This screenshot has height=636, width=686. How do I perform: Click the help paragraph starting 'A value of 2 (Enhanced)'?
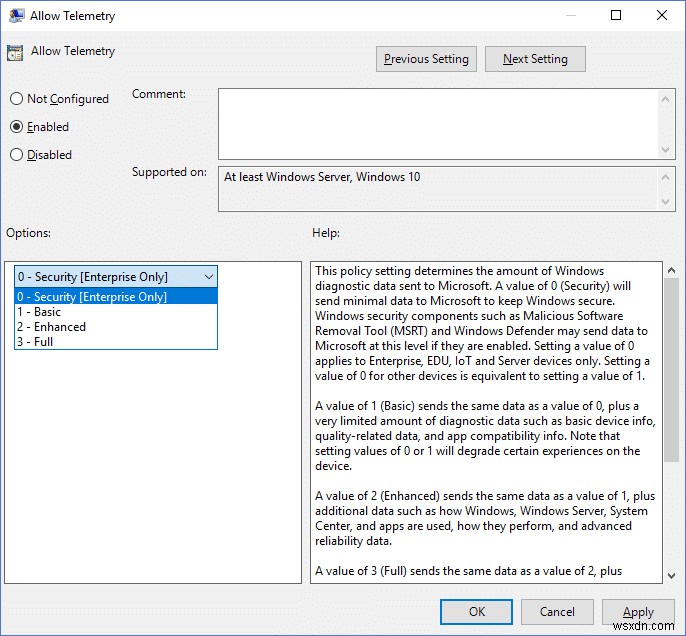click(485, 518)
